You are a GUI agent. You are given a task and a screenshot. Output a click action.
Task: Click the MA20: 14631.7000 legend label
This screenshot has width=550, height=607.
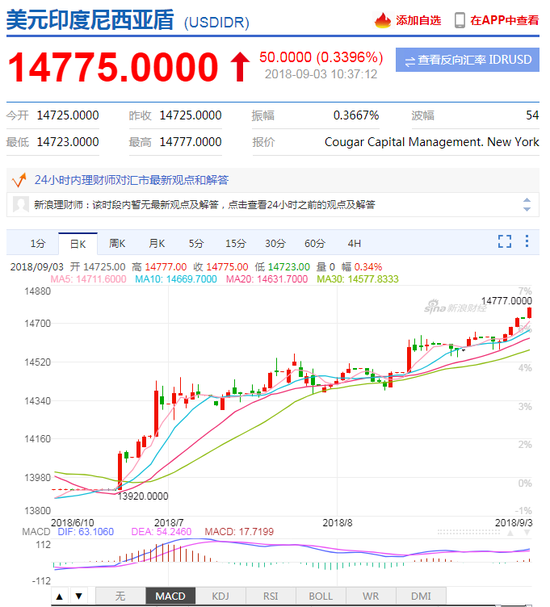click(267, 279)
